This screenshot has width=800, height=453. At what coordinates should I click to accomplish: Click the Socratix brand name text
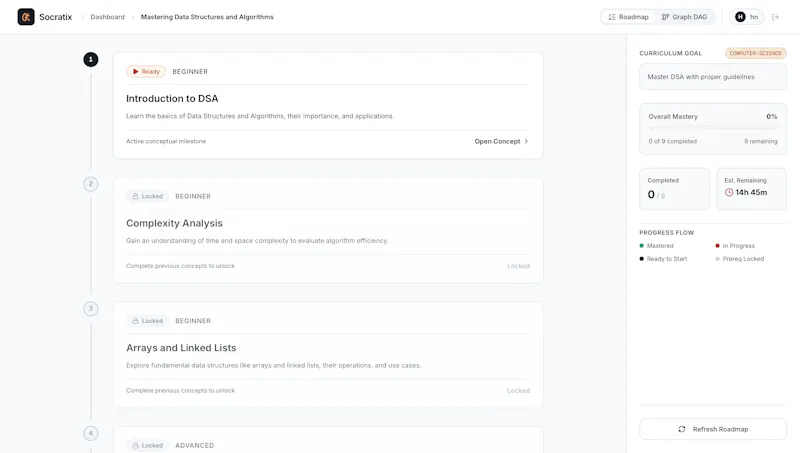click(56, 17)
